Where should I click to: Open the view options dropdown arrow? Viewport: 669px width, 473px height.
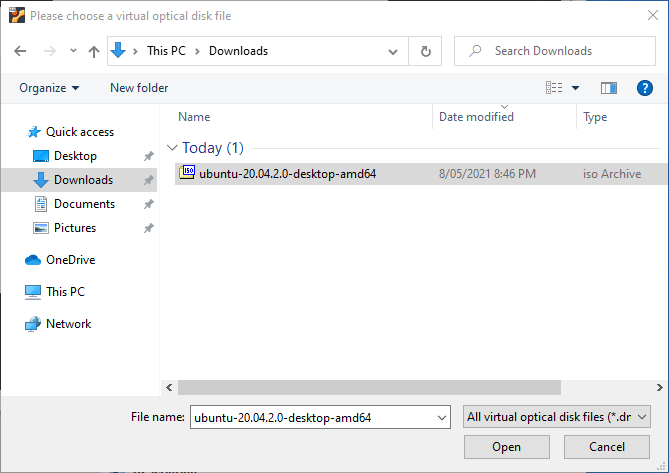pyautogui.click(x=576, y=88)
